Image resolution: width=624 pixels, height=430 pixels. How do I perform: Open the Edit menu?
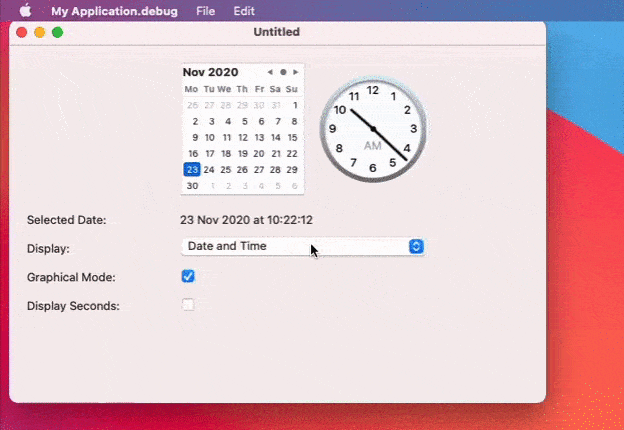click(244, 11)
